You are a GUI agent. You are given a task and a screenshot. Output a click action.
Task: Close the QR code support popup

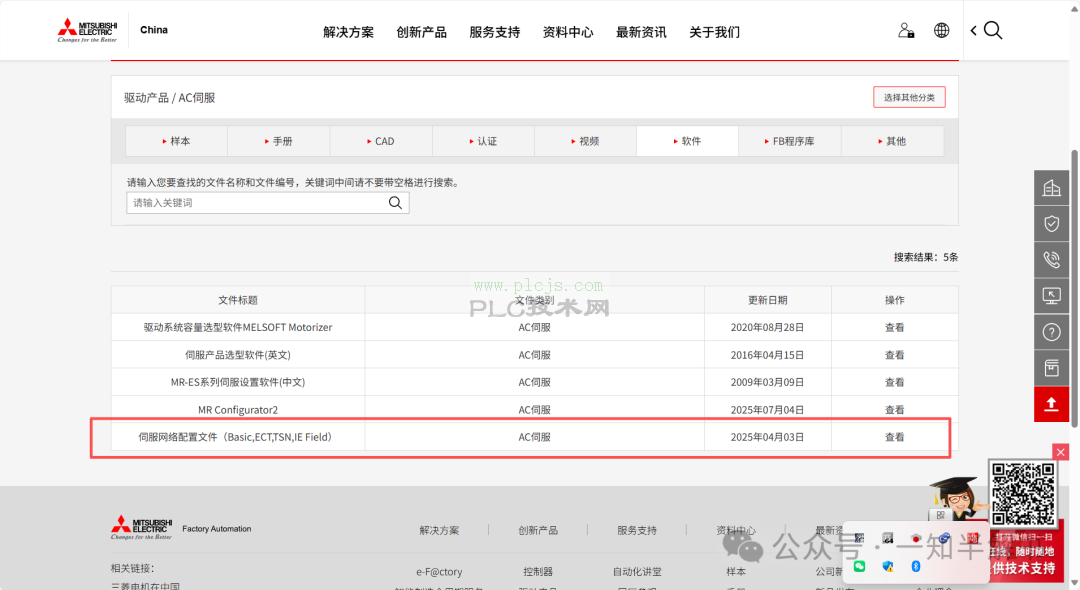[x=1061, y=452]
